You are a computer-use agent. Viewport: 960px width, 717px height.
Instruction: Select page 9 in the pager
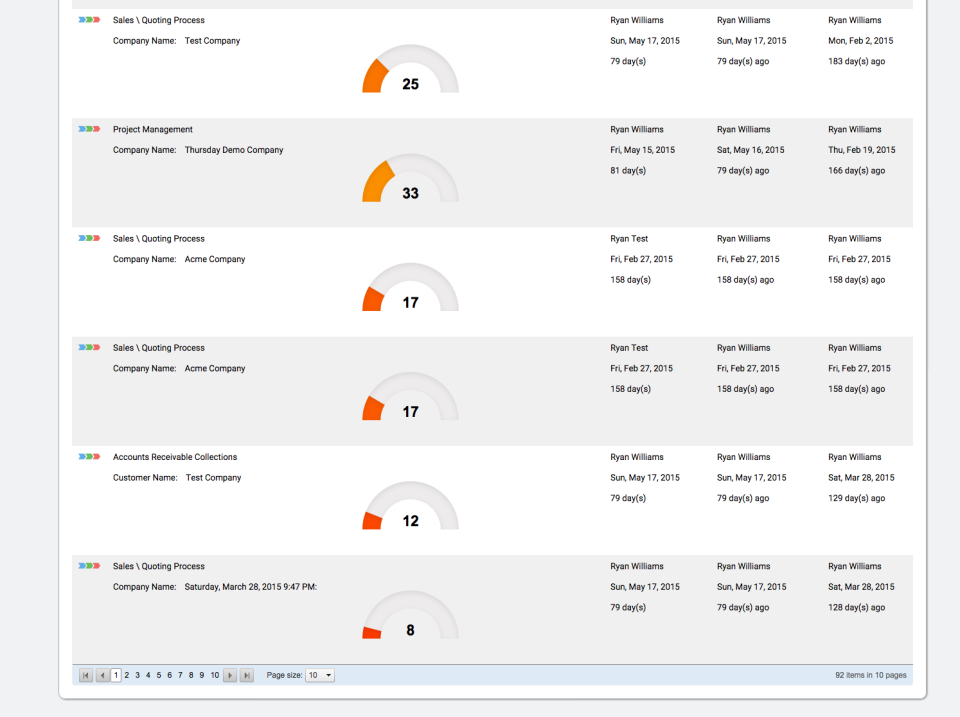[x=201, y=675]
